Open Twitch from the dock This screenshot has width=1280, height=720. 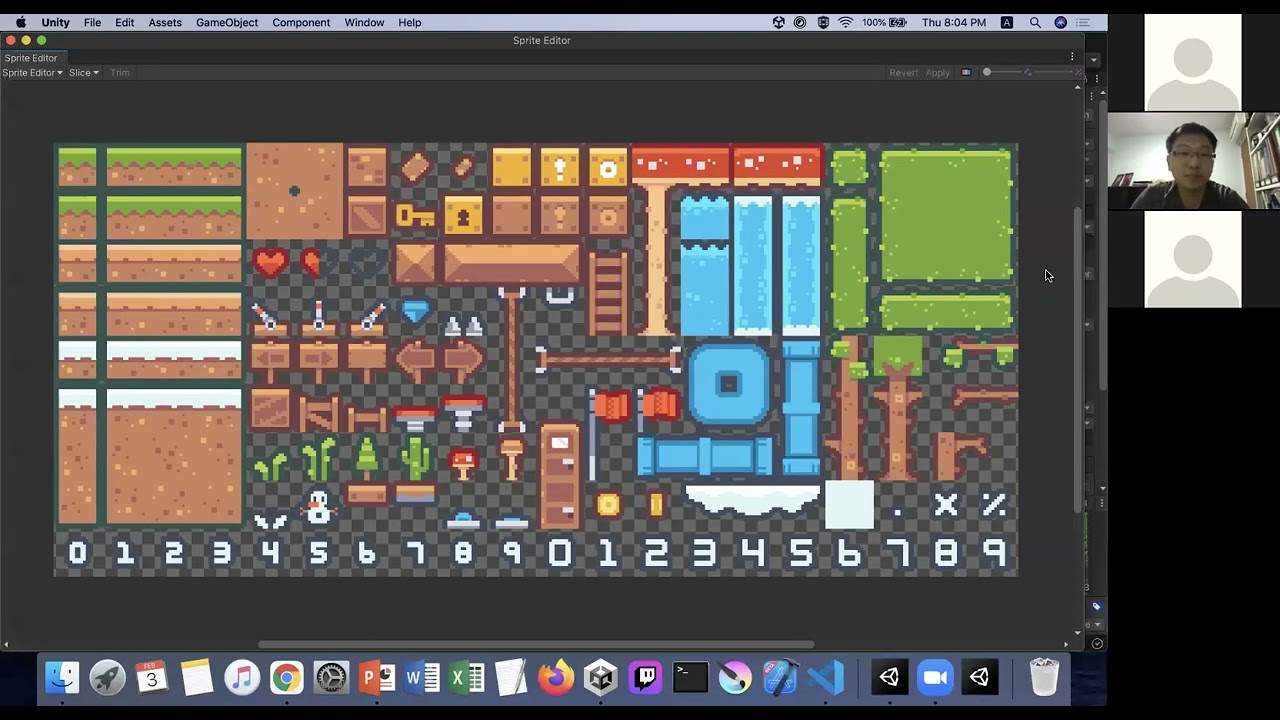click(646, 678)
